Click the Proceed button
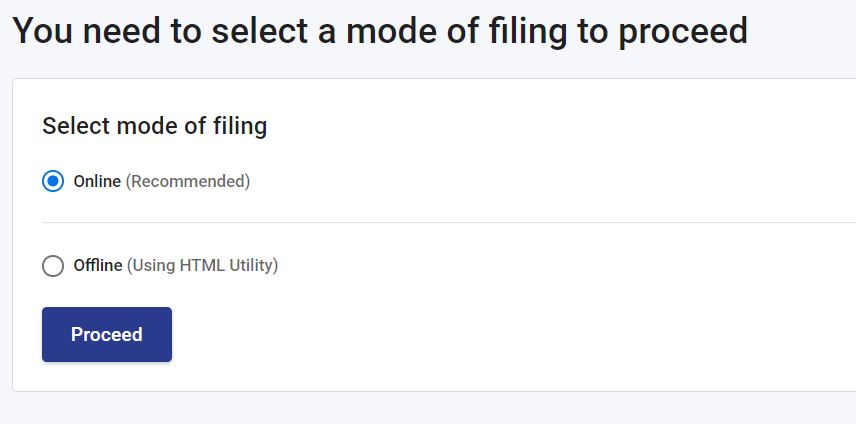856x424 pixels. pyautogui.click(x=107, y=335)
